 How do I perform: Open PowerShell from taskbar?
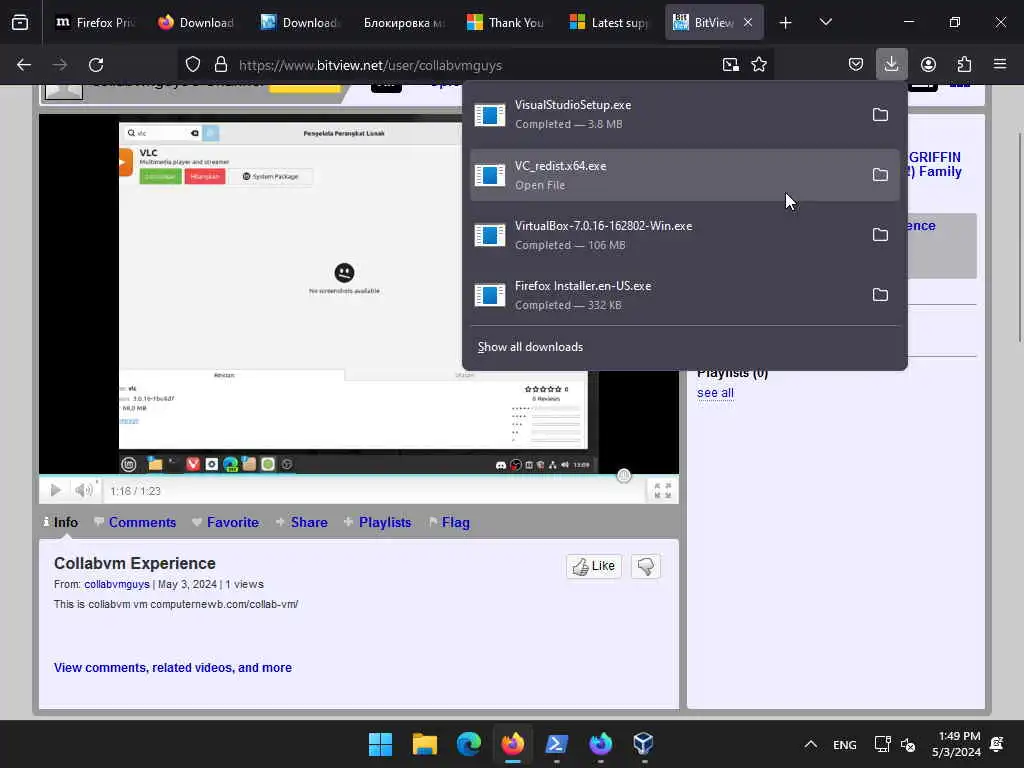tap(556, 744)
